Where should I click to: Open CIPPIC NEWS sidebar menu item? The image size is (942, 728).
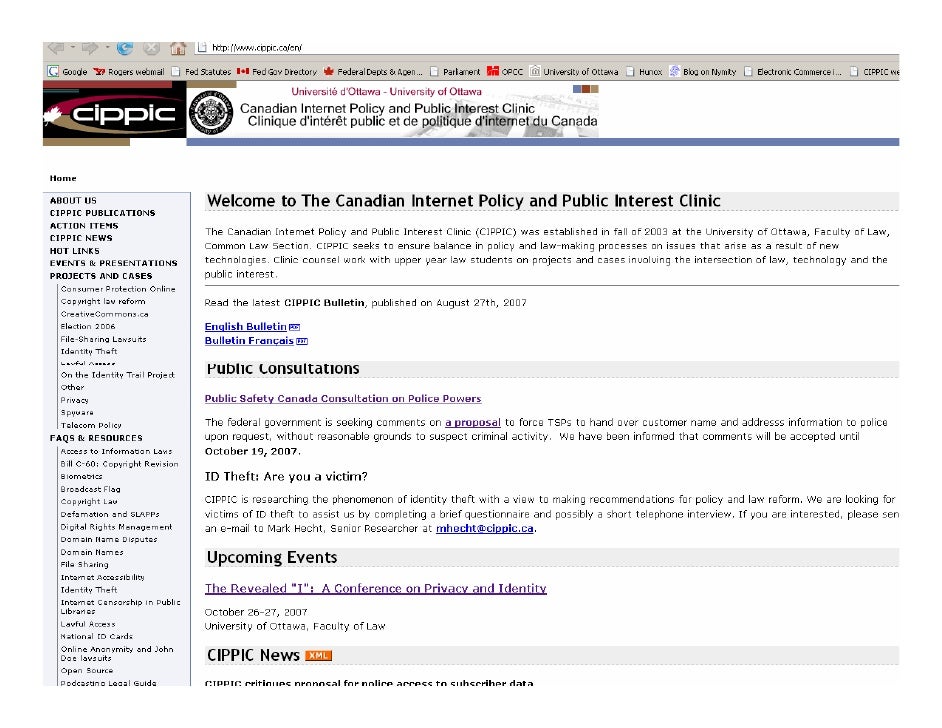(81, 238)
